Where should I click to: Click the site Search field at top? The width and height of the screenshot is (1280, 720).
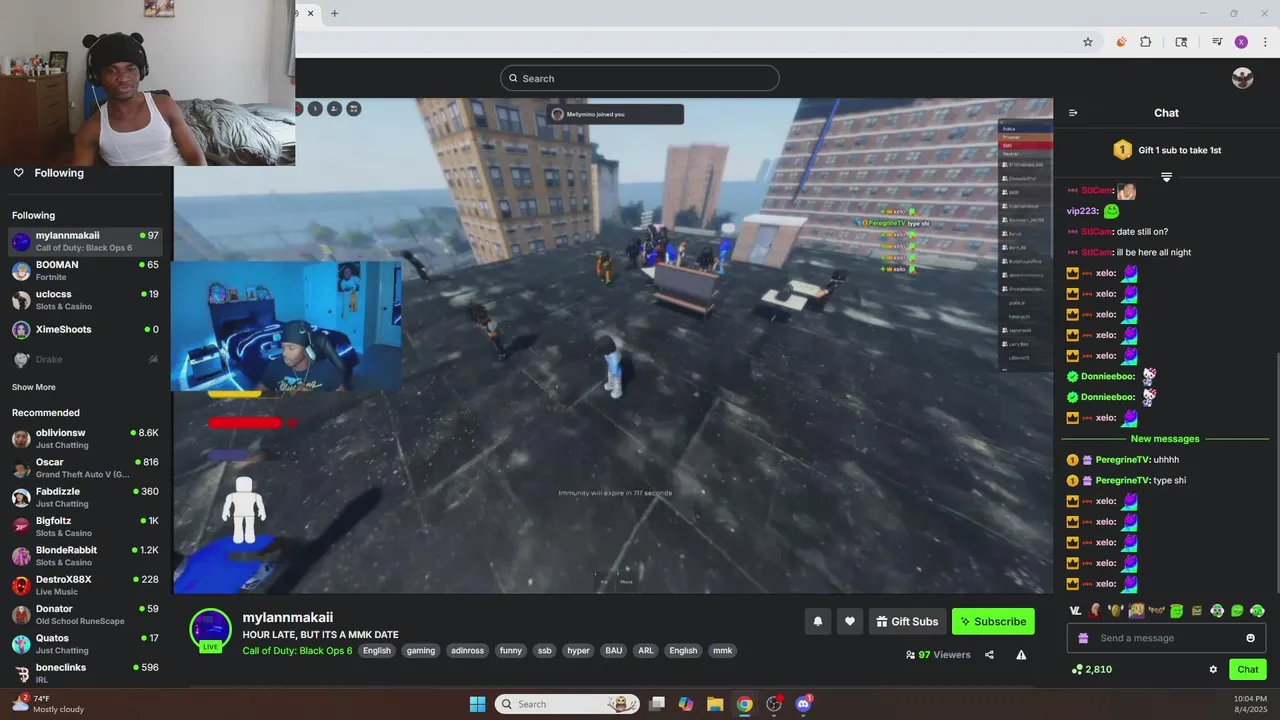(640, 78)
